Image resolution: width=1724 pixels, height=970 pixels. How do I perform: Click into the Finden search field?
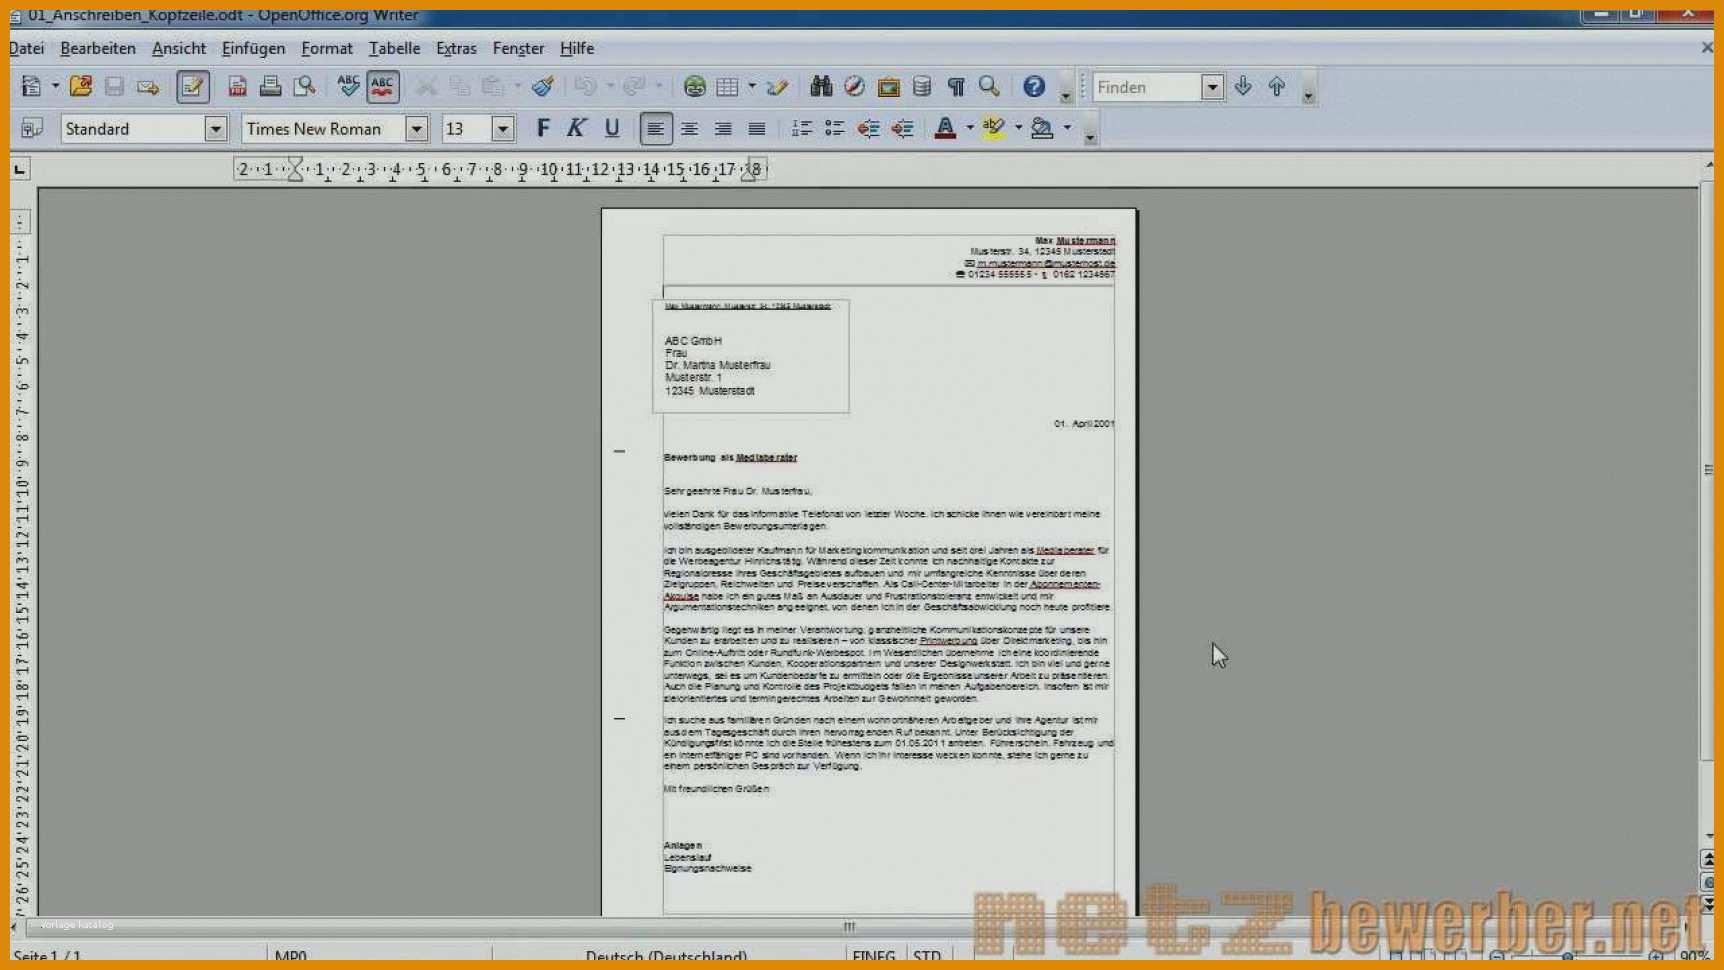tap(1148, 87)
